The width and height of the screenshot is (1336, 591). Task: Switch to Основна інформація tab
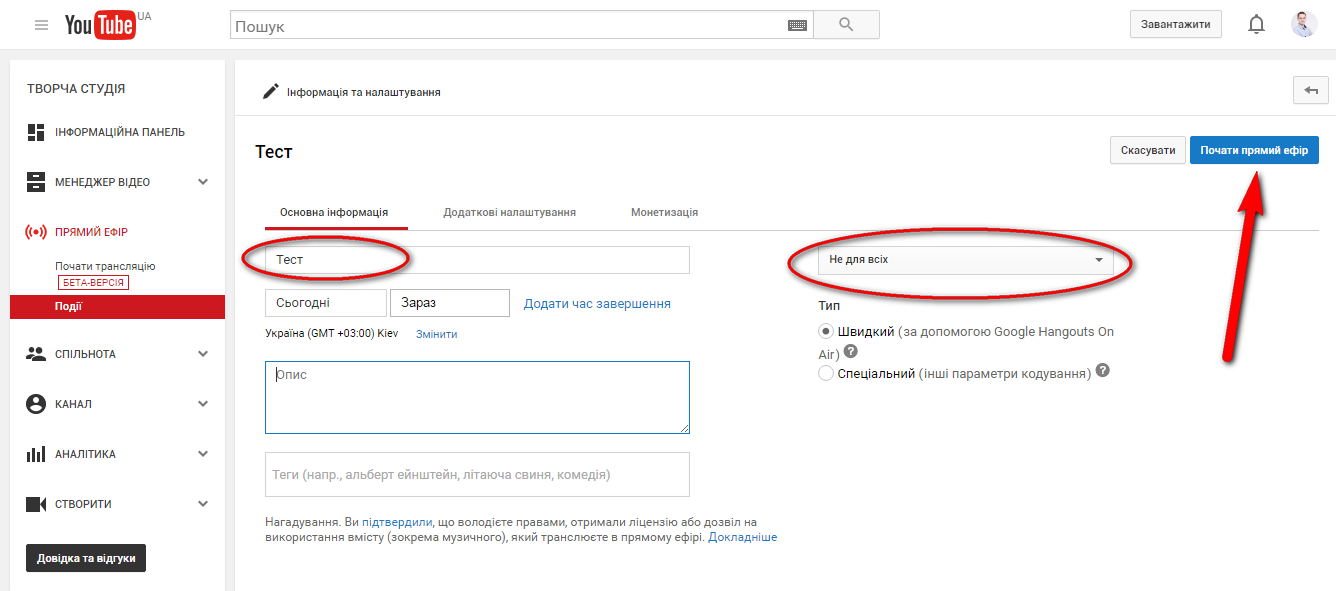334,212
